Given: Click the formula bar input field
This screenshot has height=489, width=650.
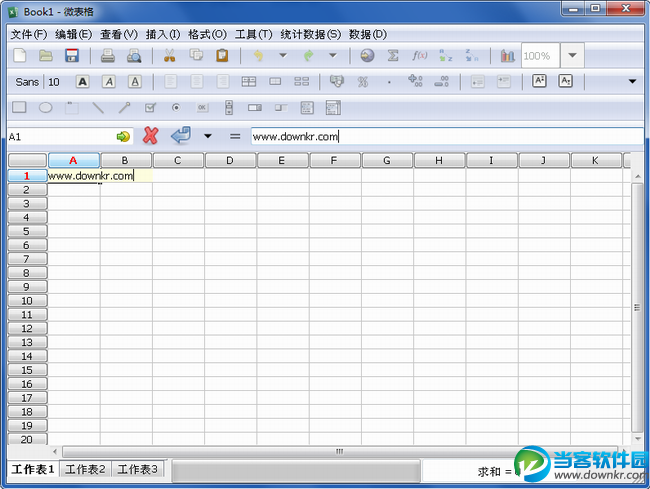Looking at the screenshot, I should click(447, 136).
